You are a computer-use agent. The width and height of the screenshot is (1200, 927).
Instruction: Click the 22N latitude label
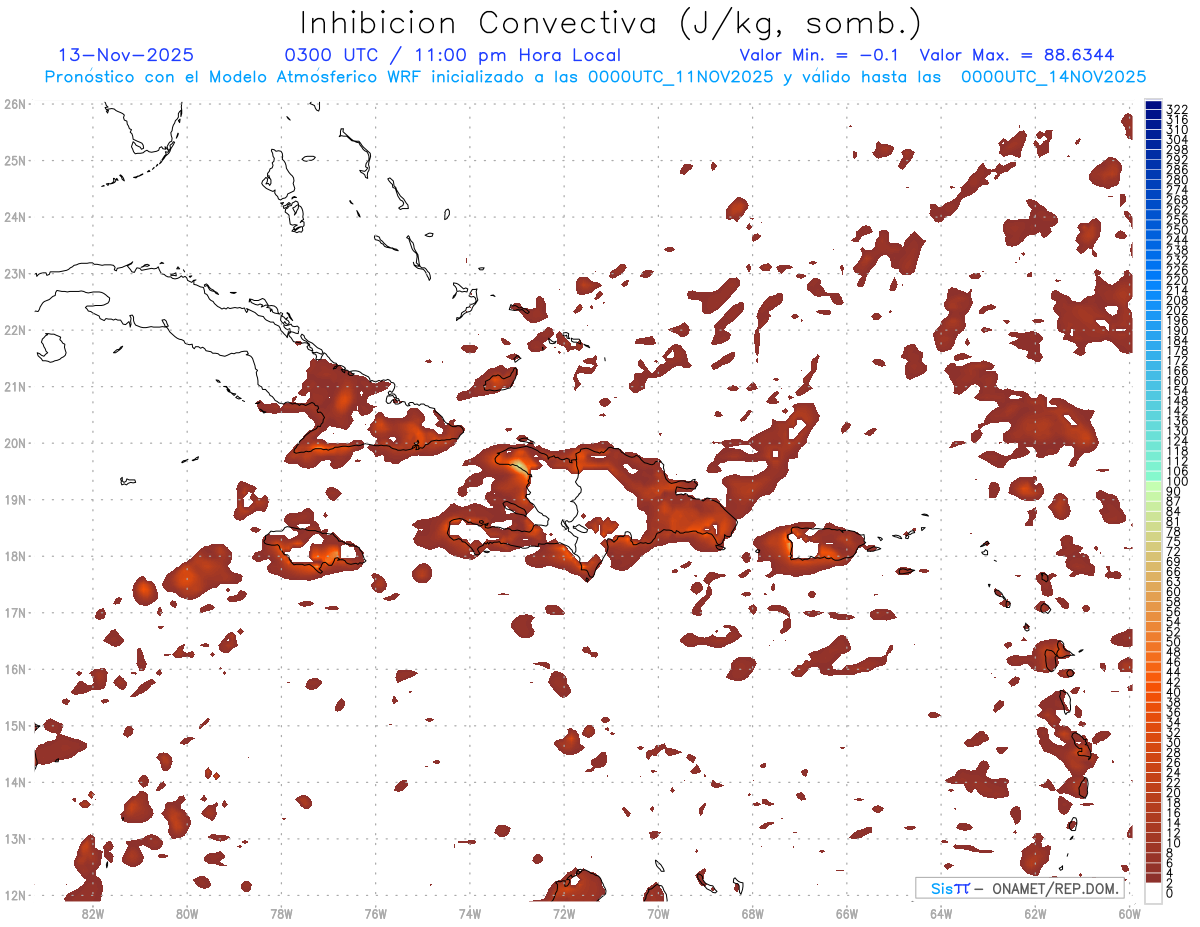tap(14, 329)
